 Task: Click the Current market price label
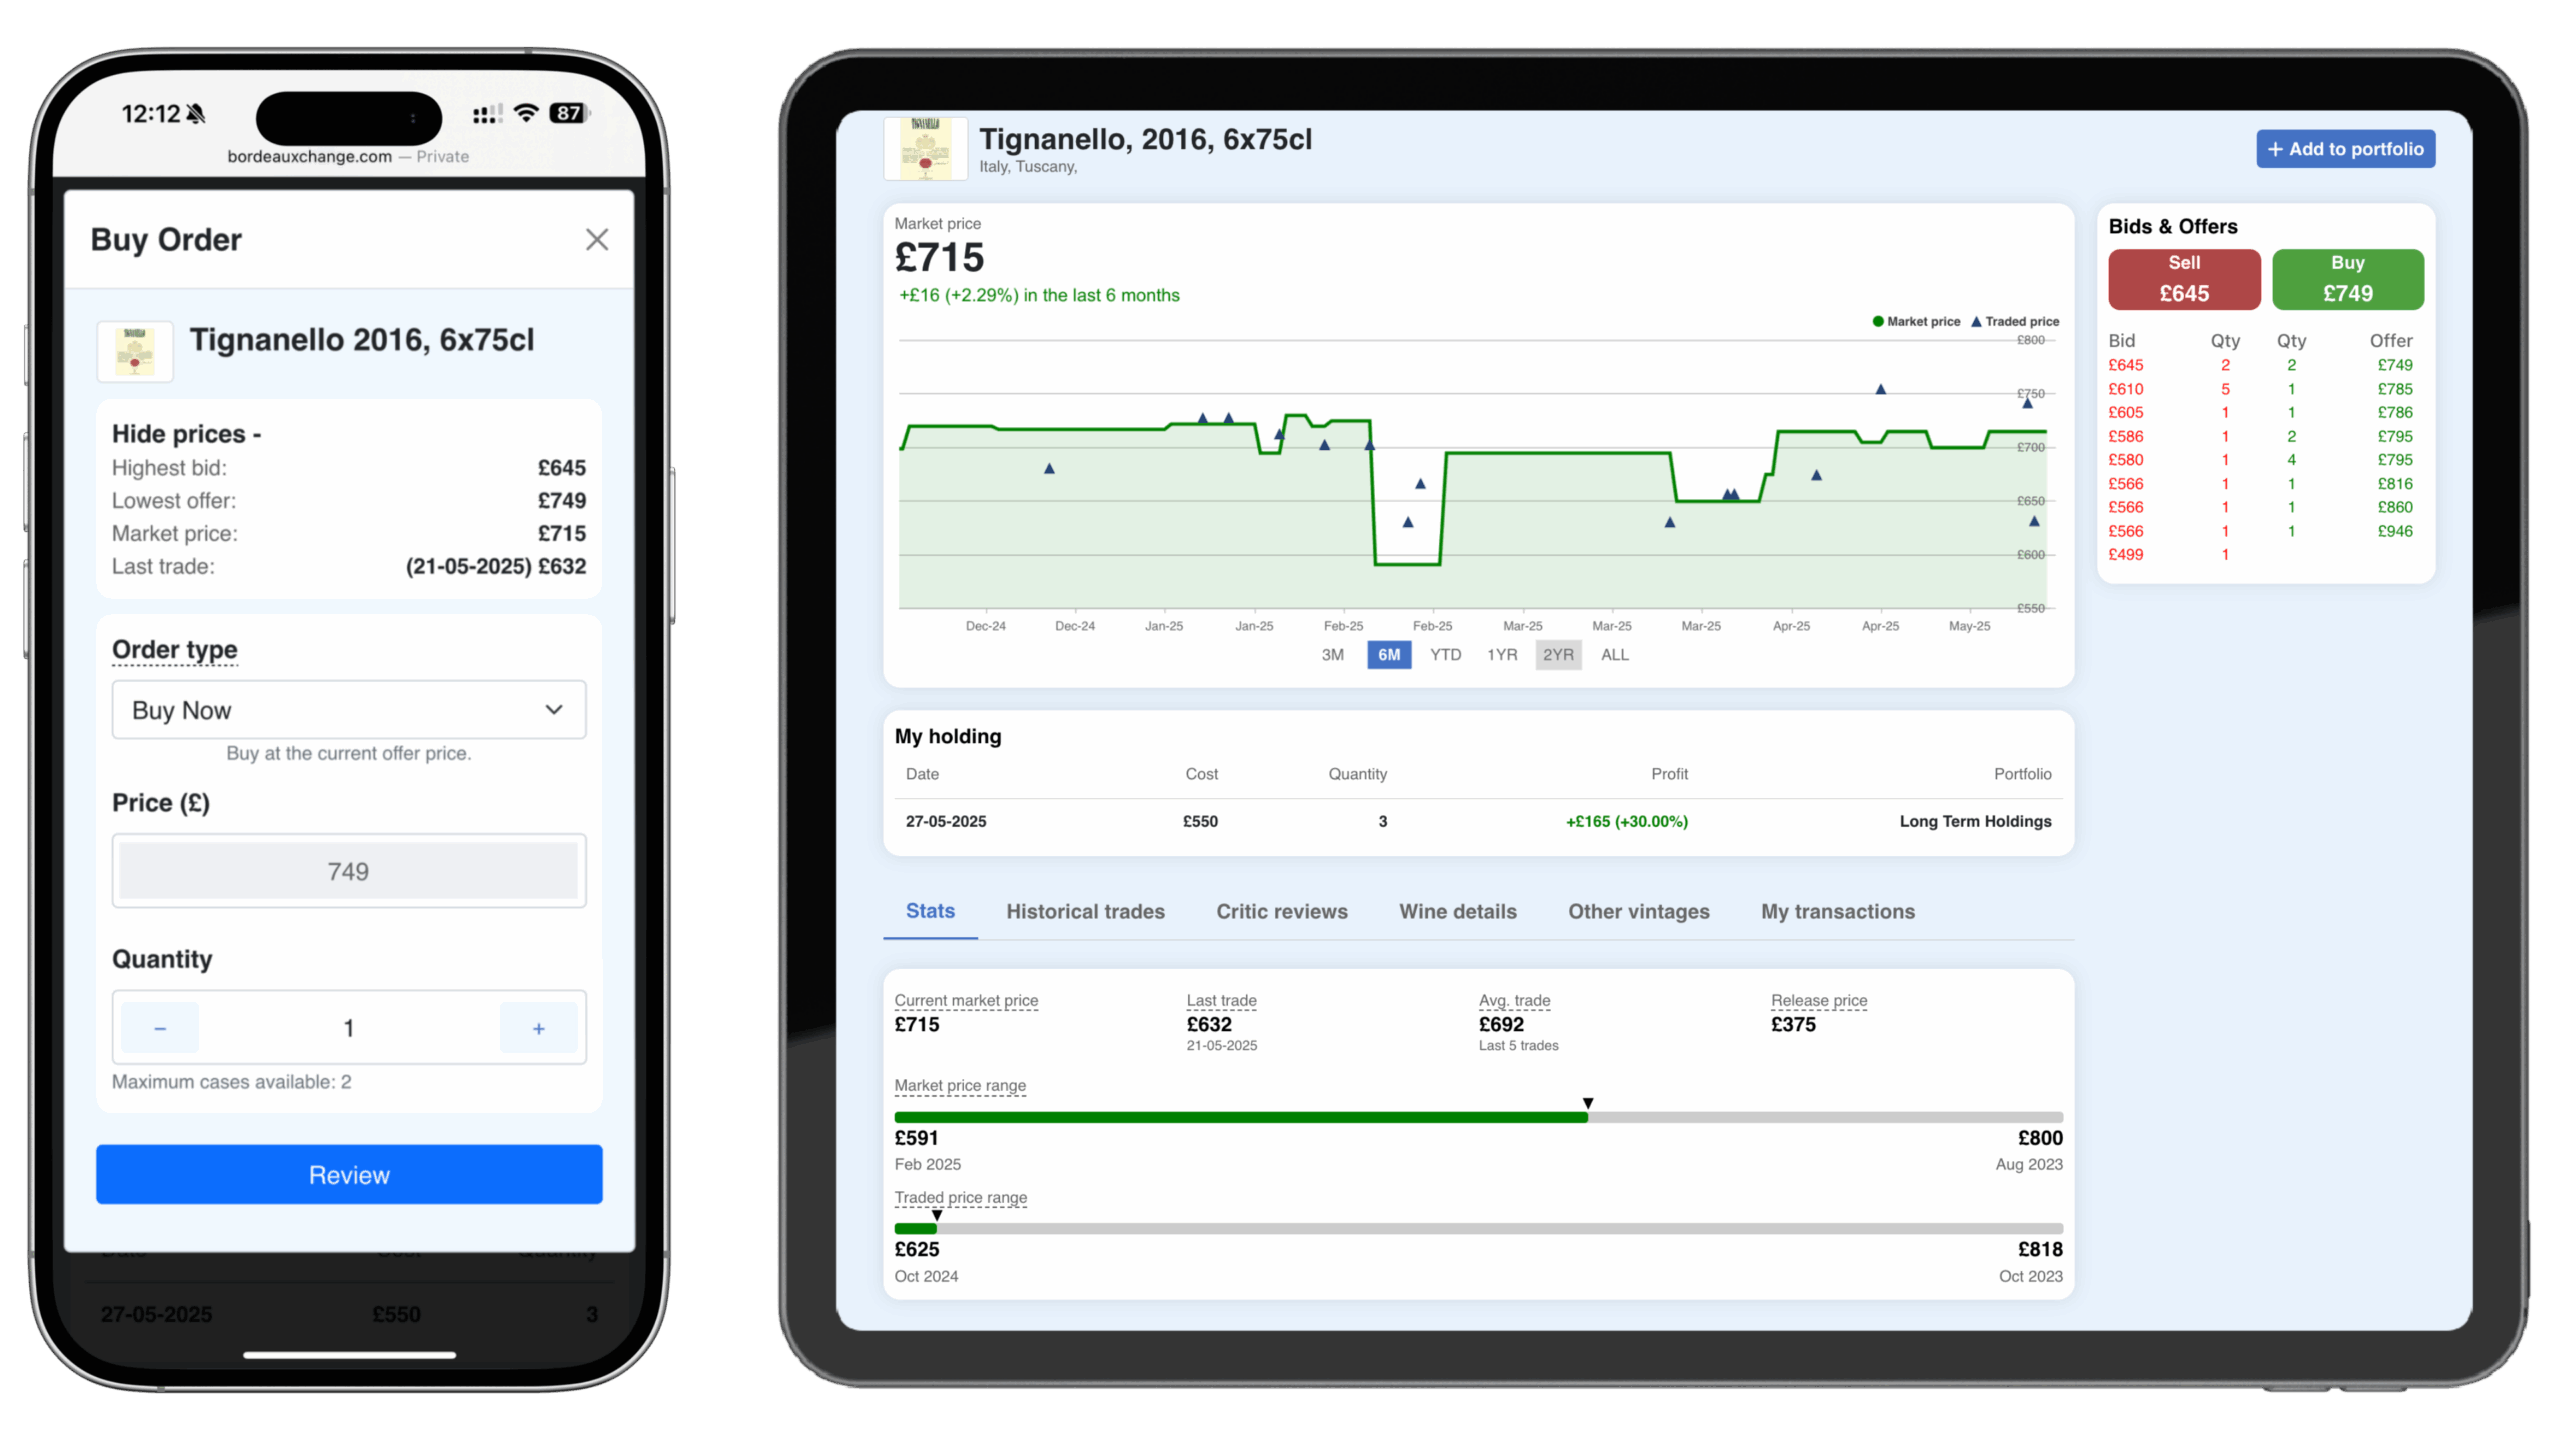pyautogui.click(x=966, y=1000)
